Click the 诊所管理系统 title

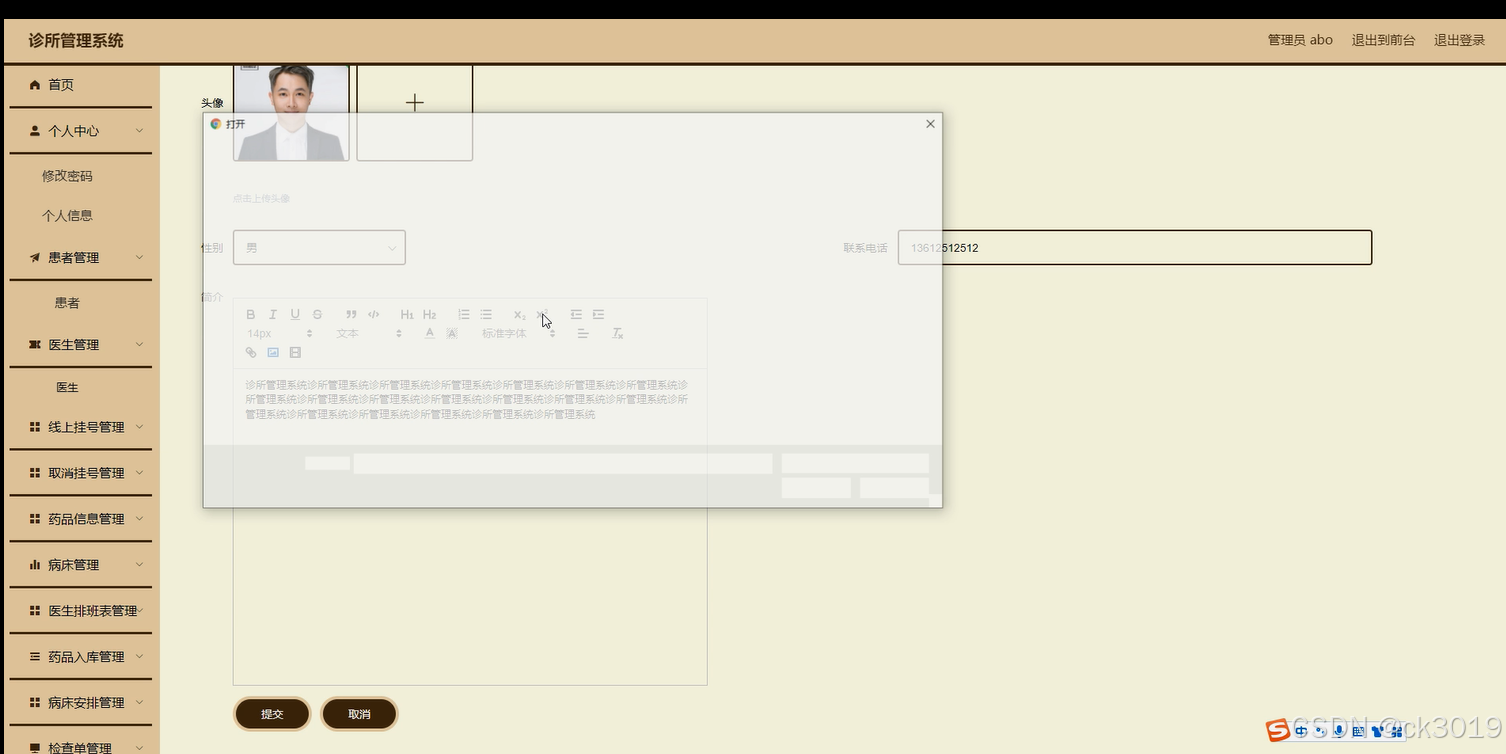pos(76,41)
